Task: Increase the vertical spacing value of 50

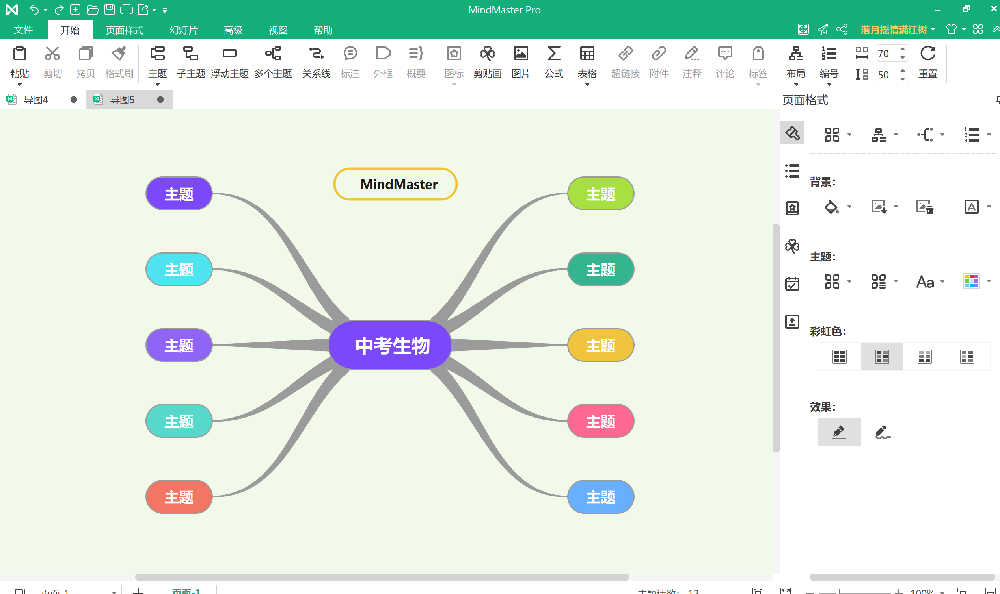Action: pos(902,71)
